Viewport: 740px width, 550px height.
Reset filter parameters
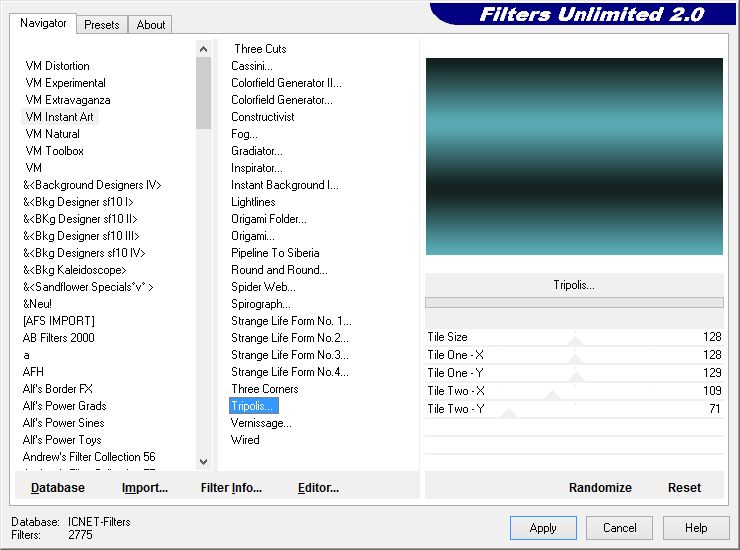pos(684,488)
